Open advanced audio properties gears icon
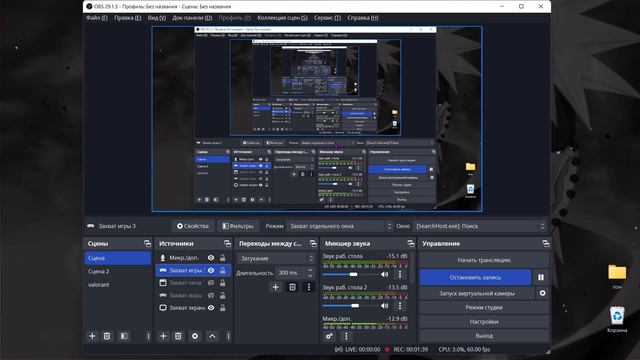This screenshot has height=360, width=640. 329,336
